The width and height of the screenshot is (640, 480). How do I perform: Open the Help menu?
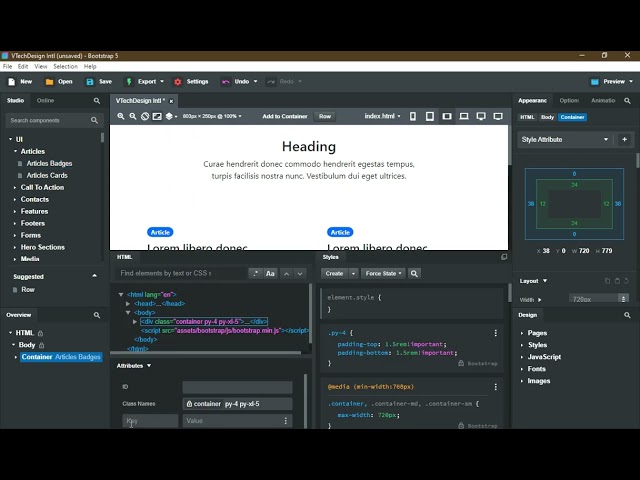(90, 67)
